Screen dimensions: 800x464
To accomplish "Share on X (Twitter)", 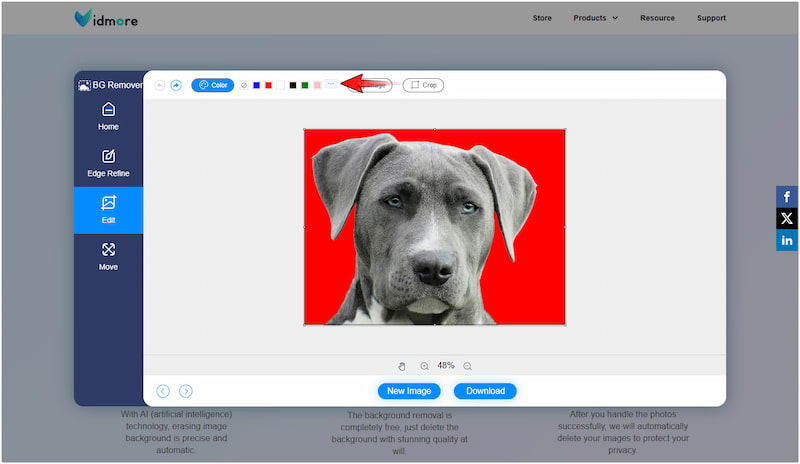I will click(787, 218).
